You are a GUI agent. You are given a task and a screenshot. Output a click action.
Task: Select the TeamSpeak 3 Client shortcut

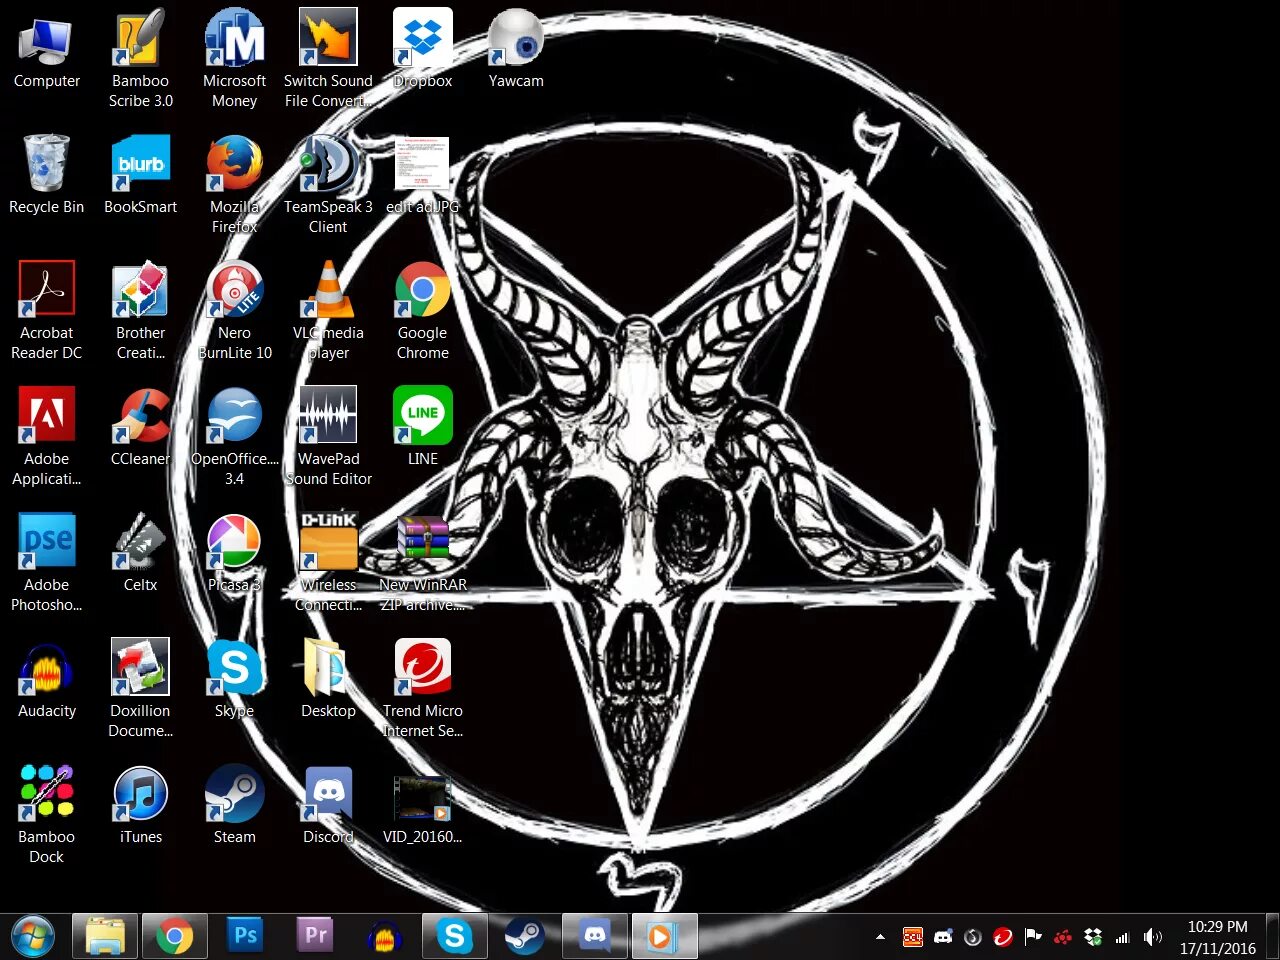tap(328, 186)
